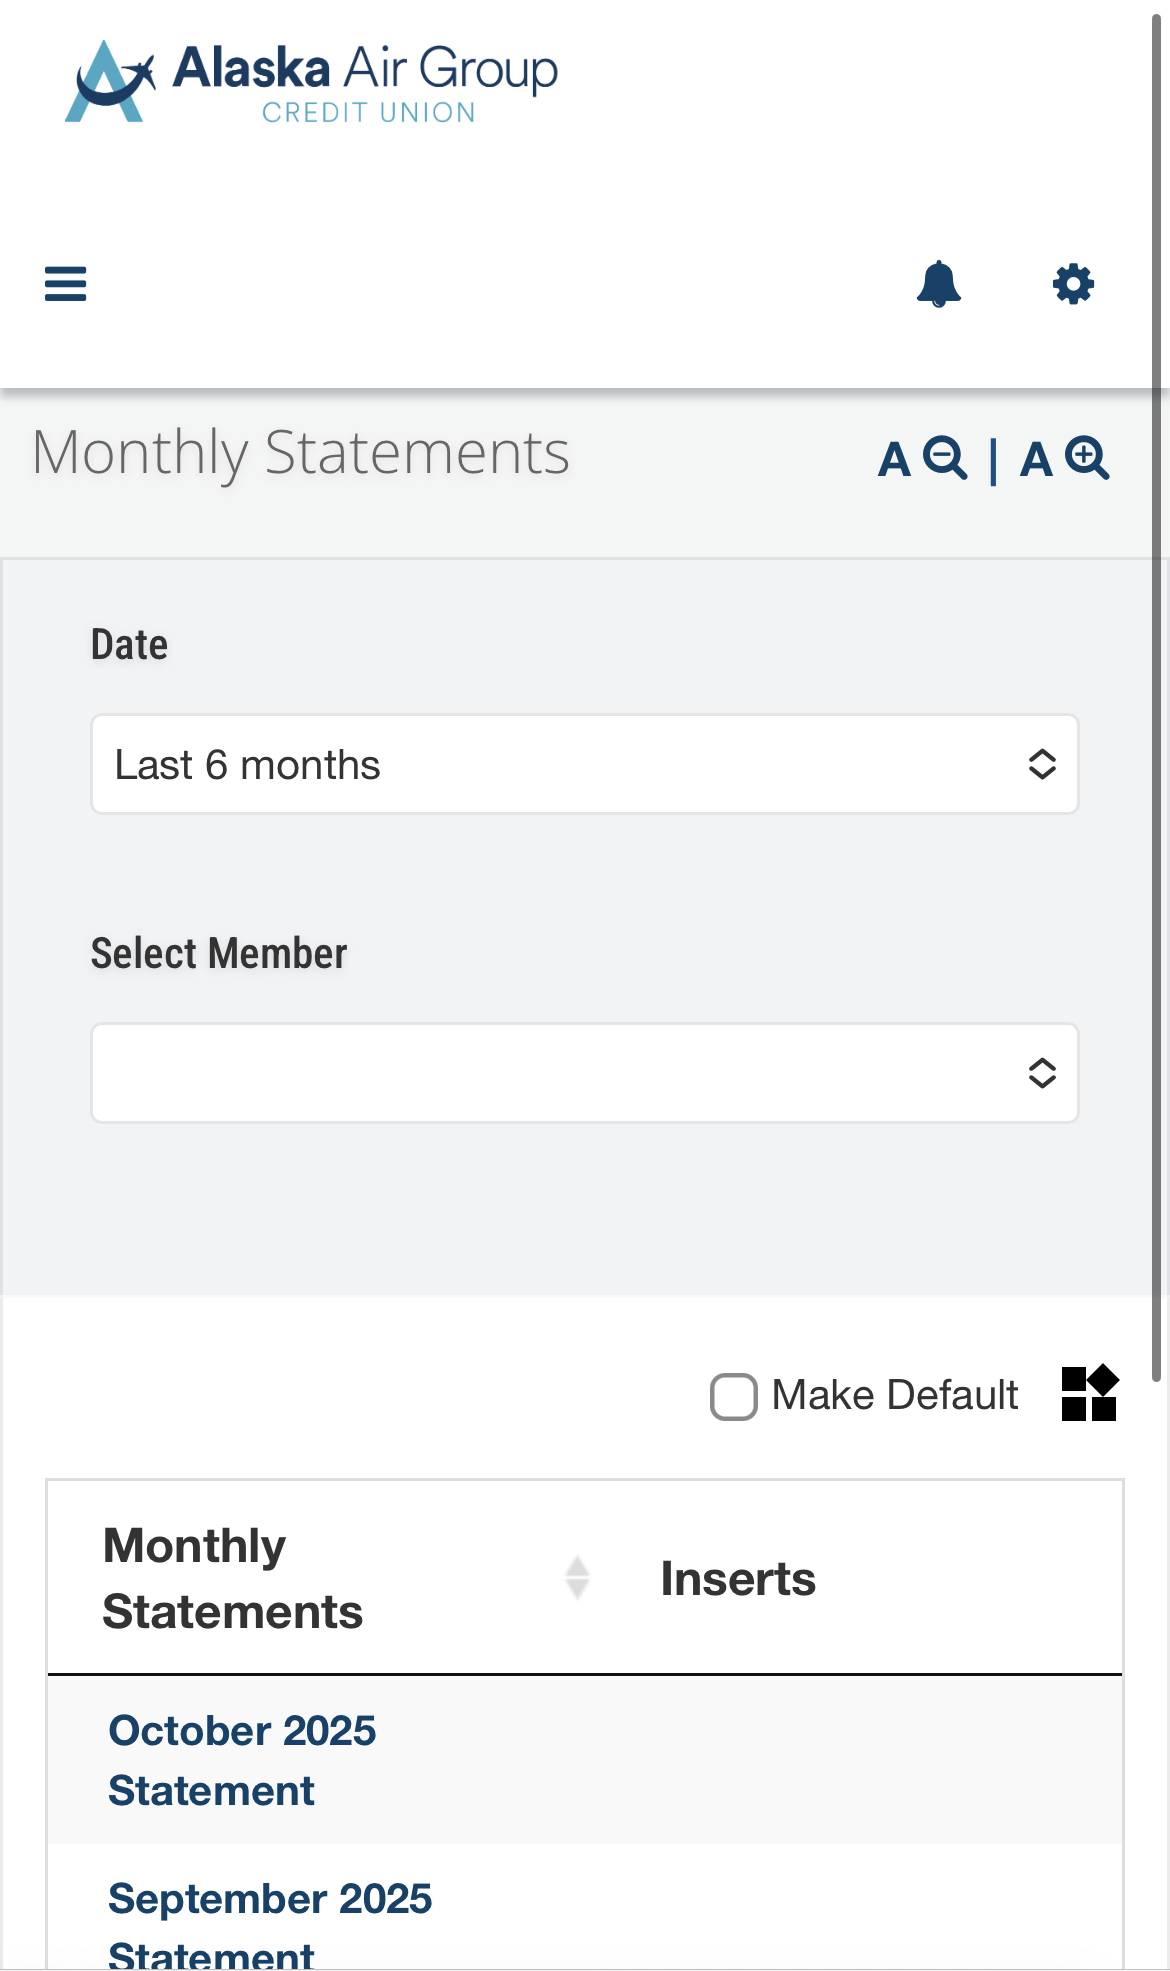Viewport: 1170px width, 1971px height.
Task: Decrease text size with zoom-out icon
Action: (x=923, y=459)
